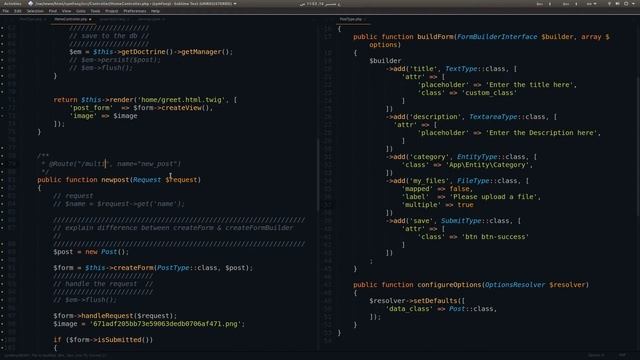Click the '$builder' line in right pane
Viewport: 640px width, 360px height.
click(x=385, y=61)
